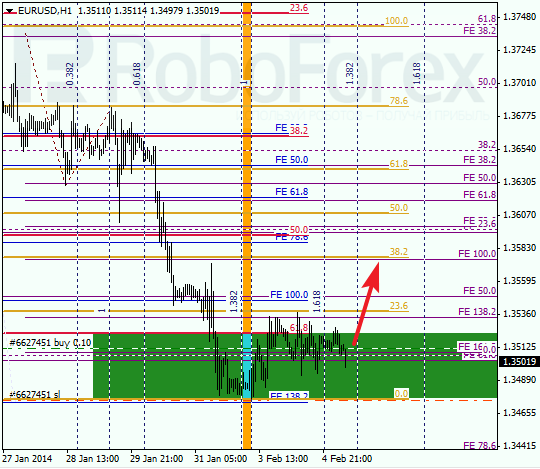Select the red 38.2 retracement label
540x469 pixels.
pyautogui.click(x=299, y=131)
